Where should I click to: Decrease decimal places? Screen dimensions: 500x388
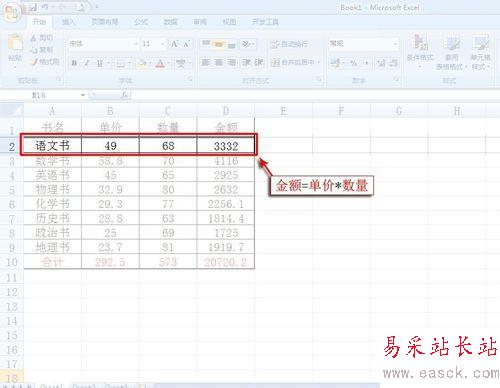click(394, 63)
